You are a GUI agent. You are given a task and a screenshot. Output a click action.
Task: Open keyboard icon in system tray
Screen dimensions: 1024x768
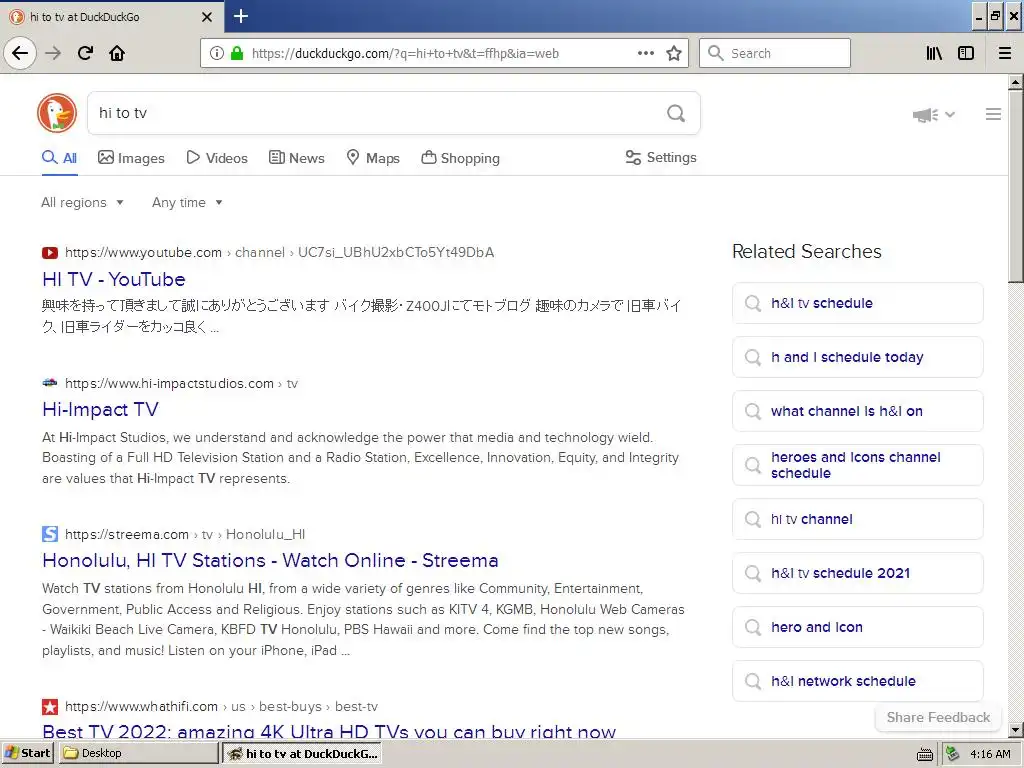coord(925,754)
